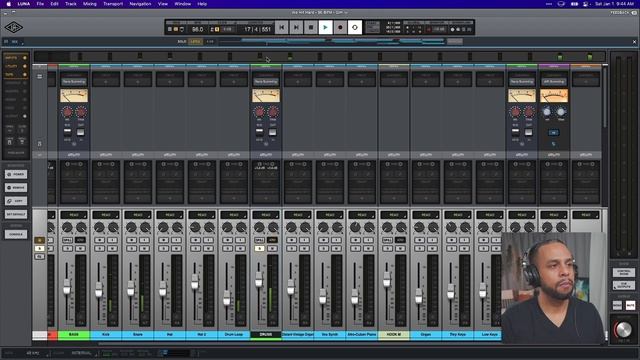Stop the transport
The height and width of the screenshot is (360, 640).
pyautogui.click(x=311, y=27)
